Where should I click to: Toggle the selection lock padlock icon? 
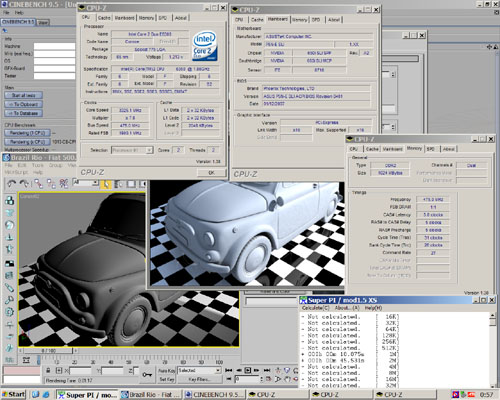point(48,371)
